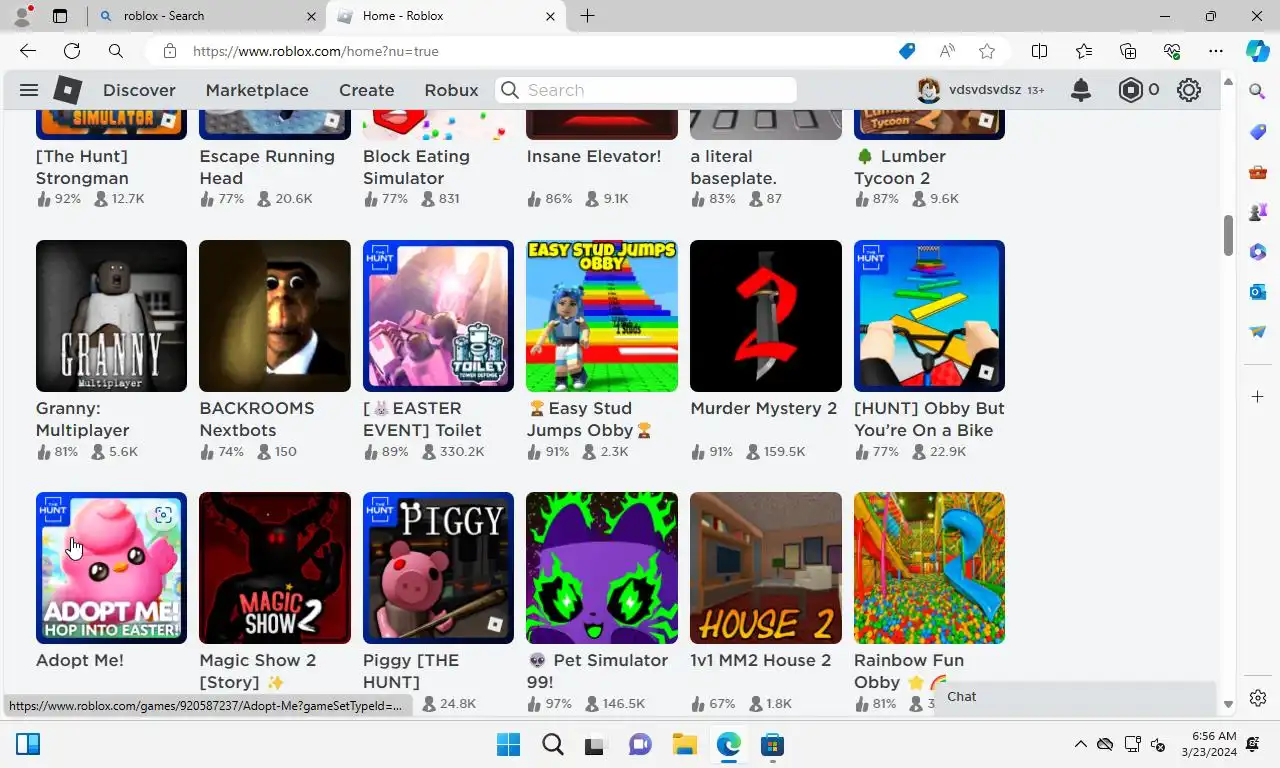
Task: Open the Create page
Action: [x=366, y=90]
